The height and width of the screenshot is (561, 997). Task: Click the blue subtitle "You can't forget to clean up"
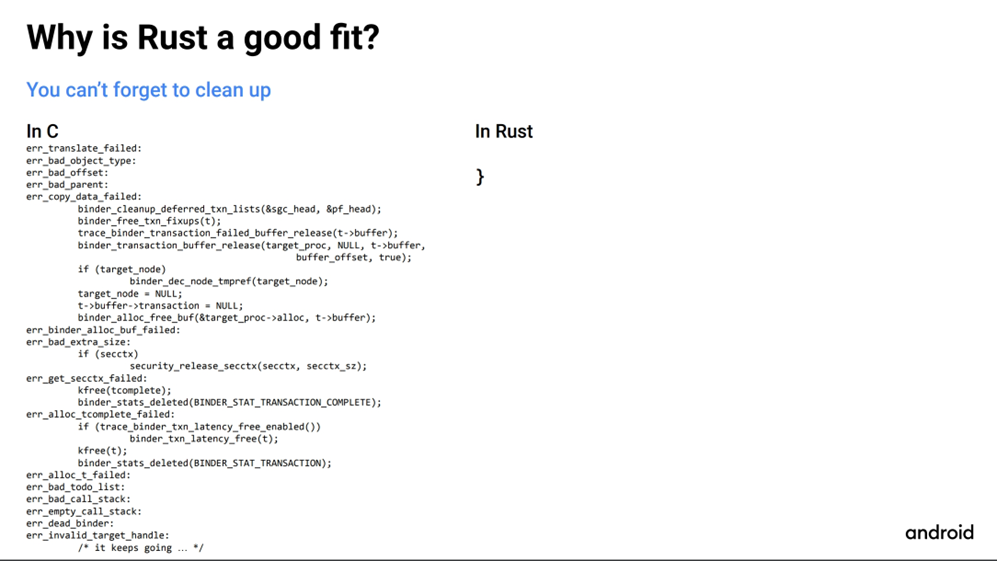click(x=148, y=90)
